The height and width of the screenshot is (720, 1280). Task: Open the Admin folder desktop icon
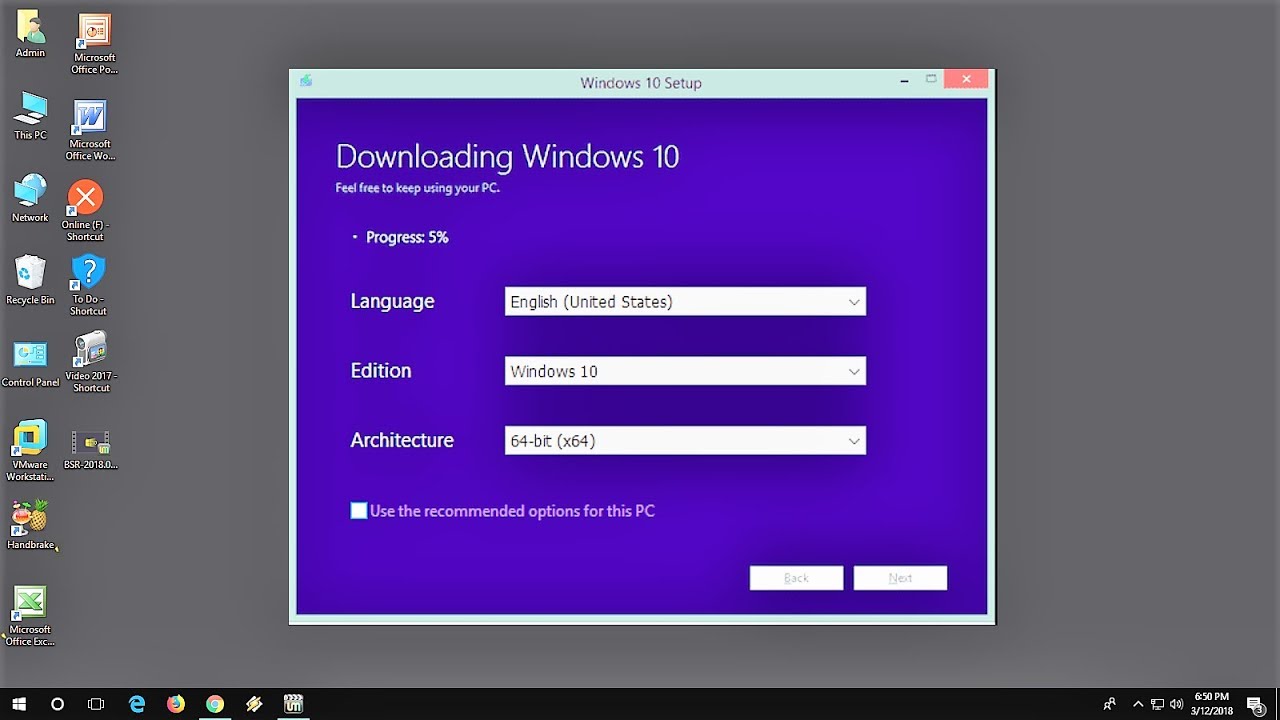click(30, 33)
